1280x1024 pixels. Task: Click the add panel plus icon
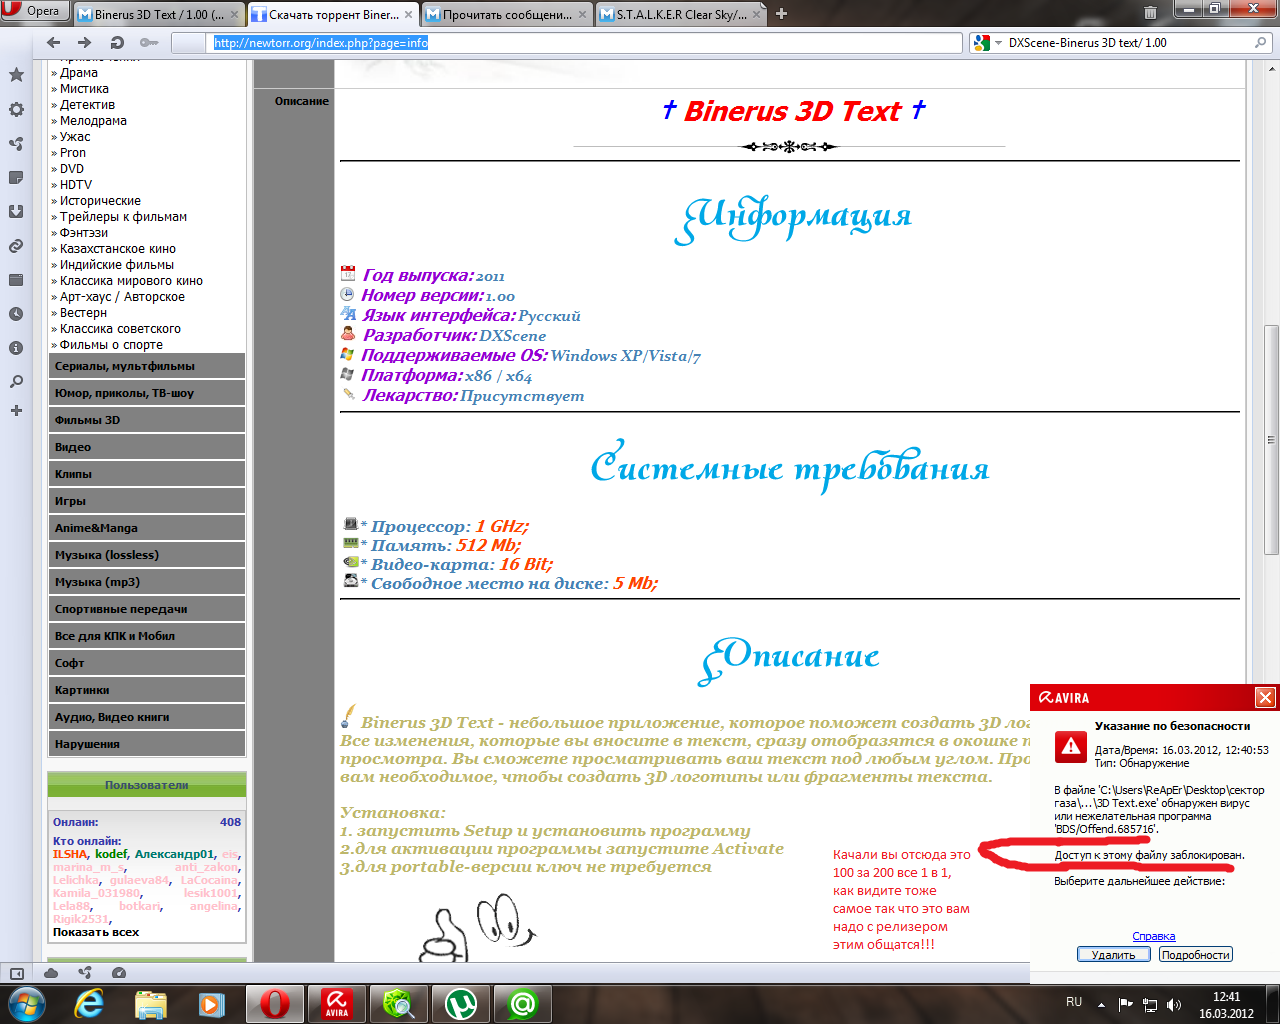coord(16,411)
